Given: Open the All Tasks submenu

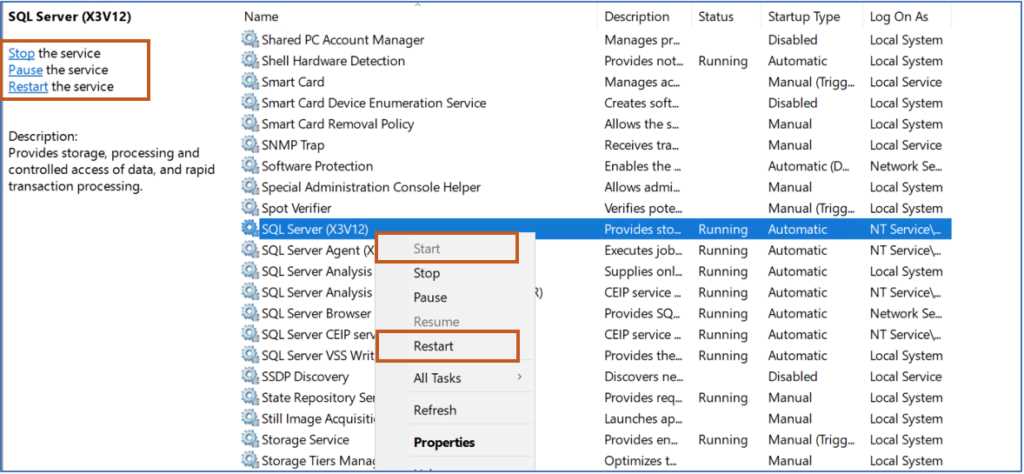Looking at the screenshot, I should pos(437,378).
